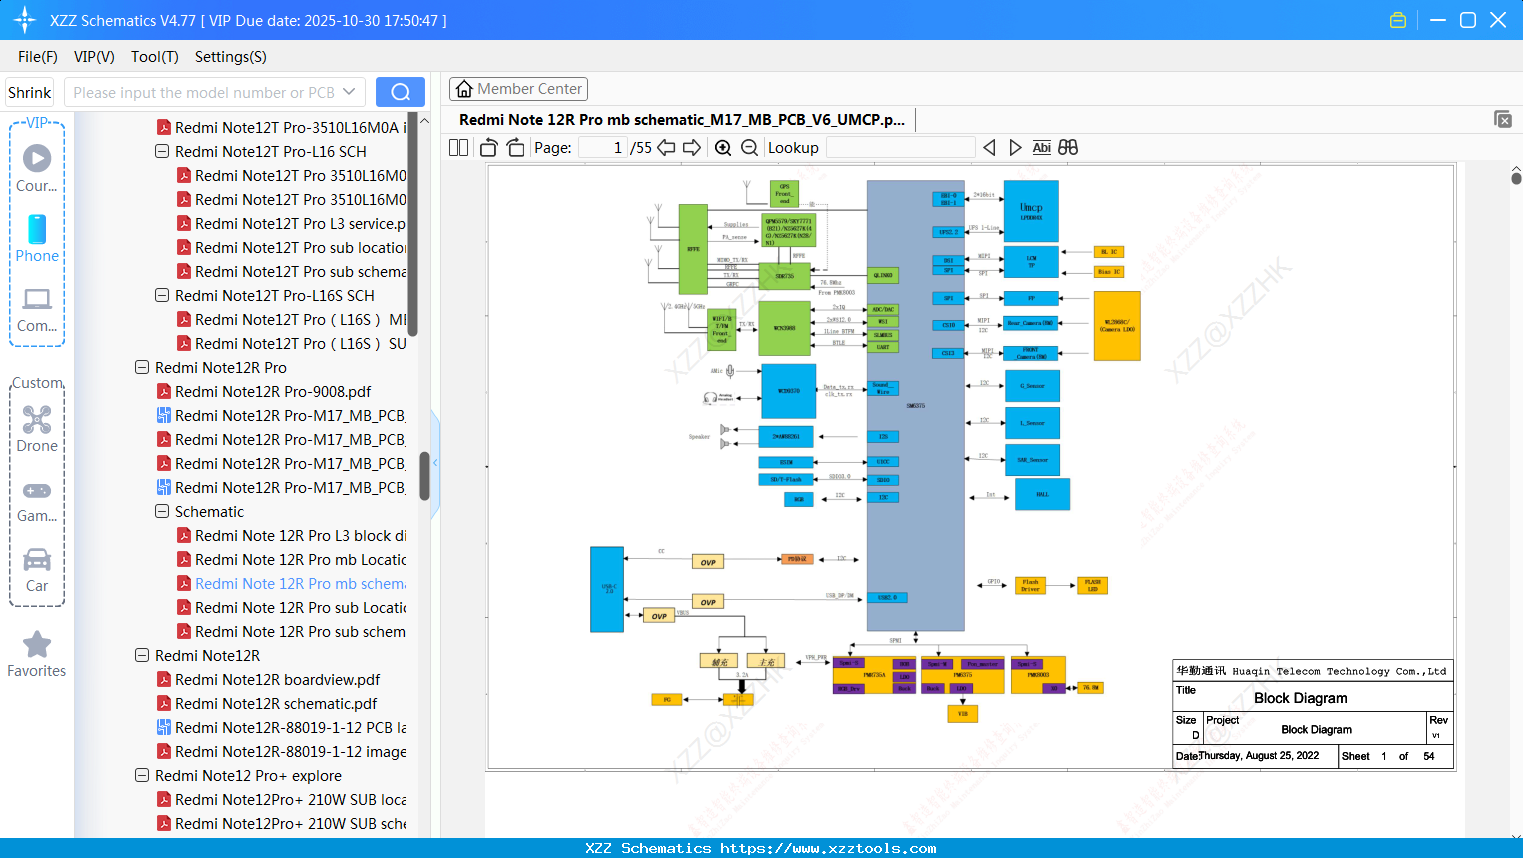Viewport: 1523px width, 858px height.
Task: Click the blue search magnifier button
Action: point(400,92)
